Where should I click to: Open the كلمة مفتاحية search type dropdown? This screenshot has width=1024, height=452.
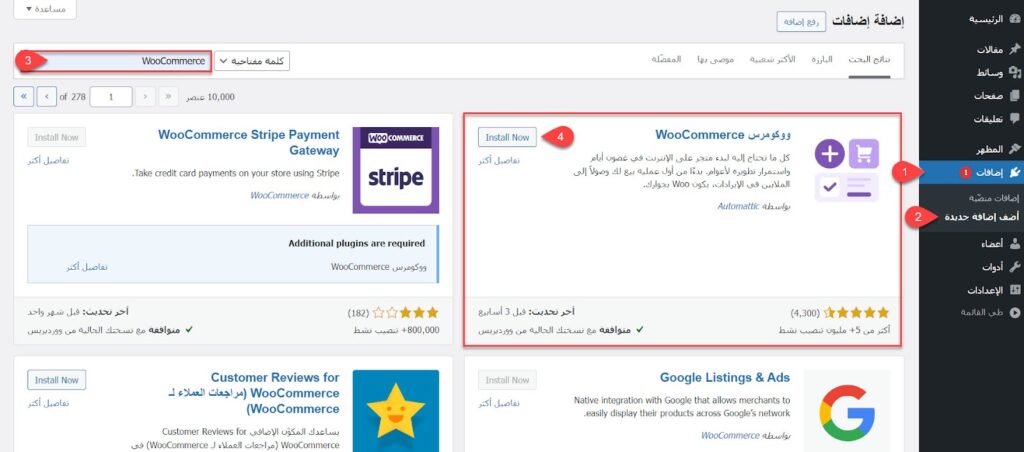(252, 61)
